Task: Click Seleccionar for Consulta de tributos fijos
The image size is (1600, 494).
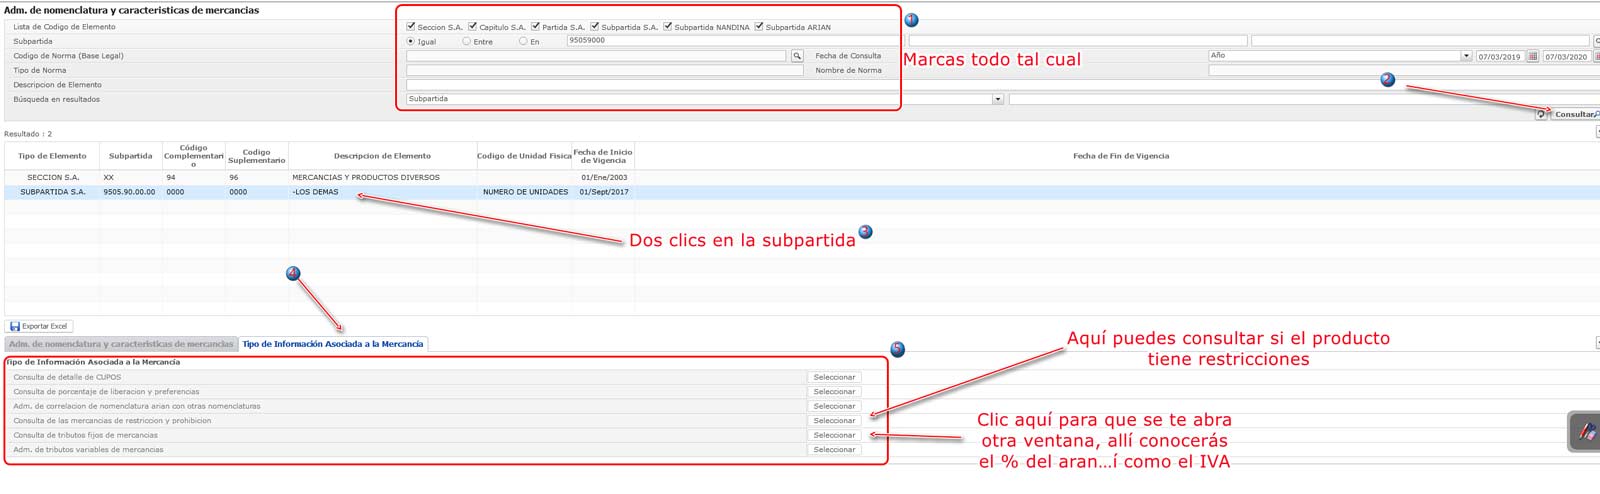Action: click(x=834, y=435)
